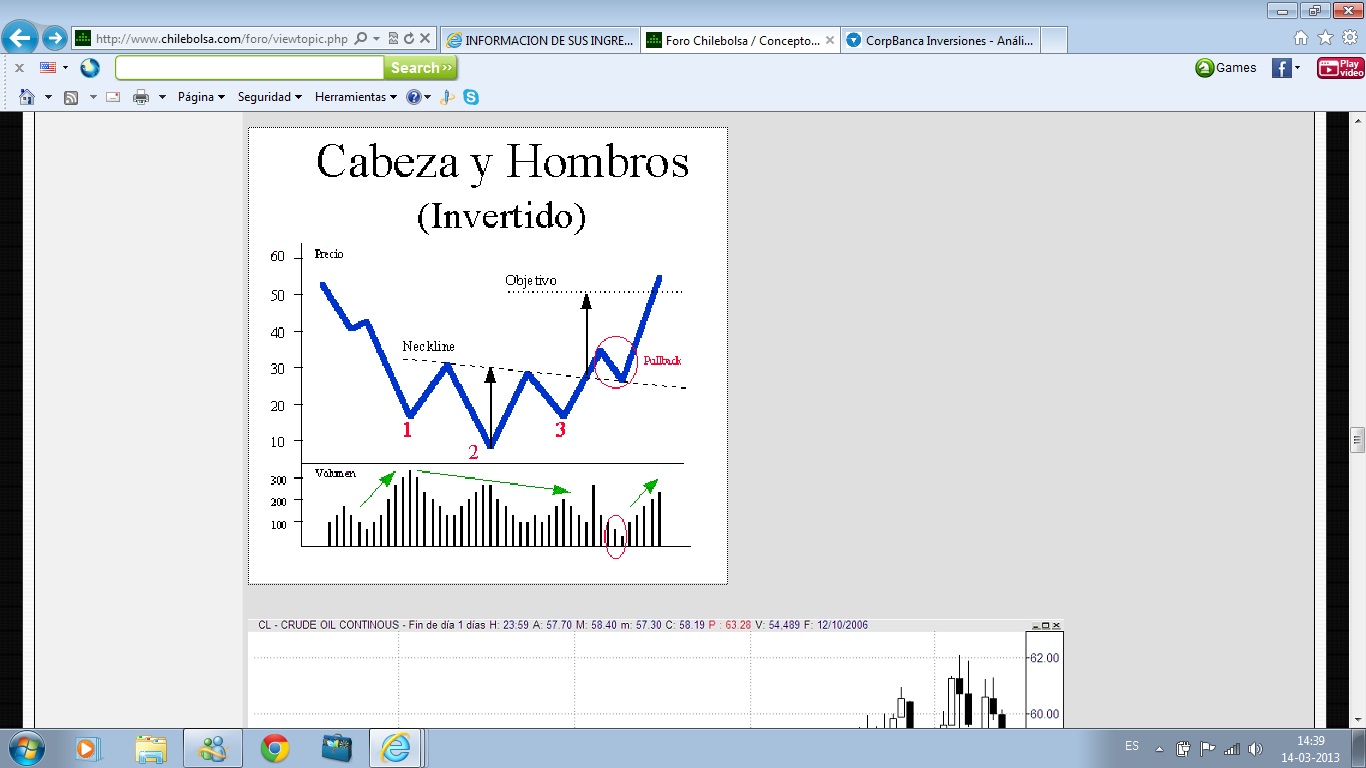Screen dimensions: 1366x768
Task: Open the Internet Explorer Home icon near window controls
Action: point(1301,38)
